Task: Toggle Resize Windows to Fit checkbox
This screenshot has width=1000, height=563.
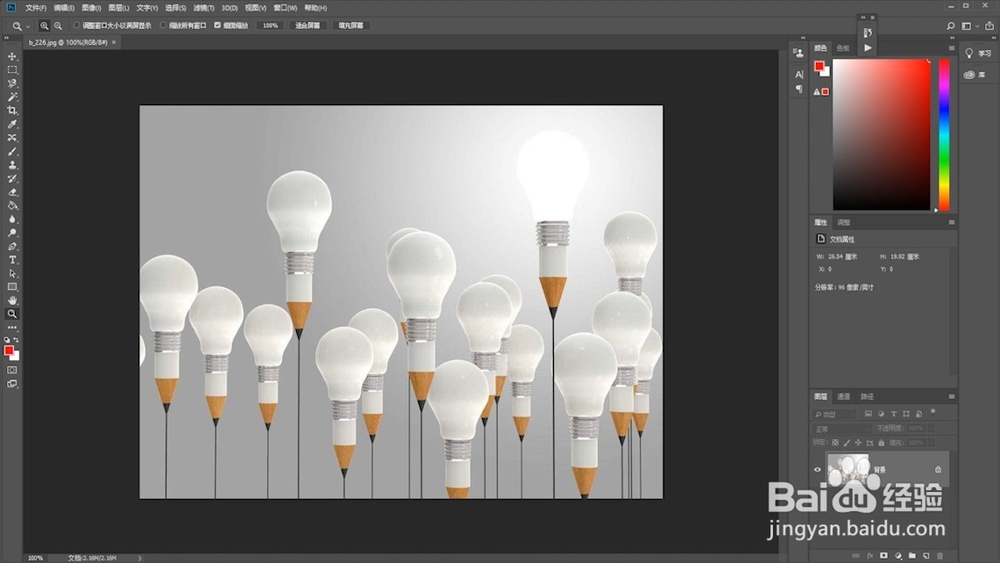Action: click(77, 26)
